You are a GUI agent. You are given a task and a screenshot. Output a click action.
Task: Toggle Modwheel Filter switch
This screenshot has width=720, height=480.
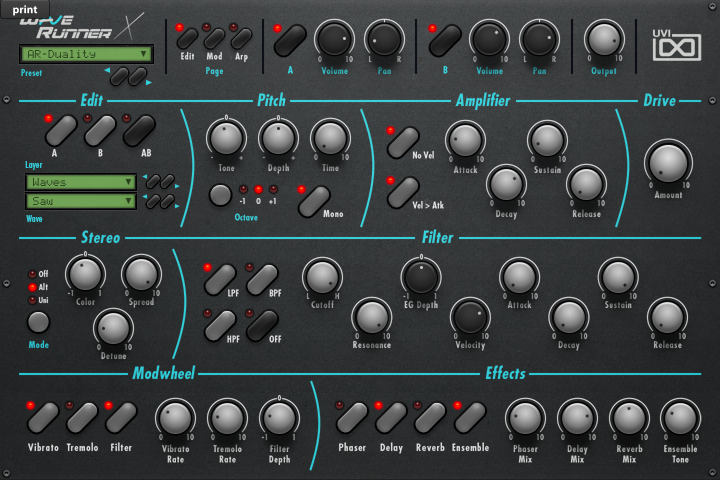point(121,418)
